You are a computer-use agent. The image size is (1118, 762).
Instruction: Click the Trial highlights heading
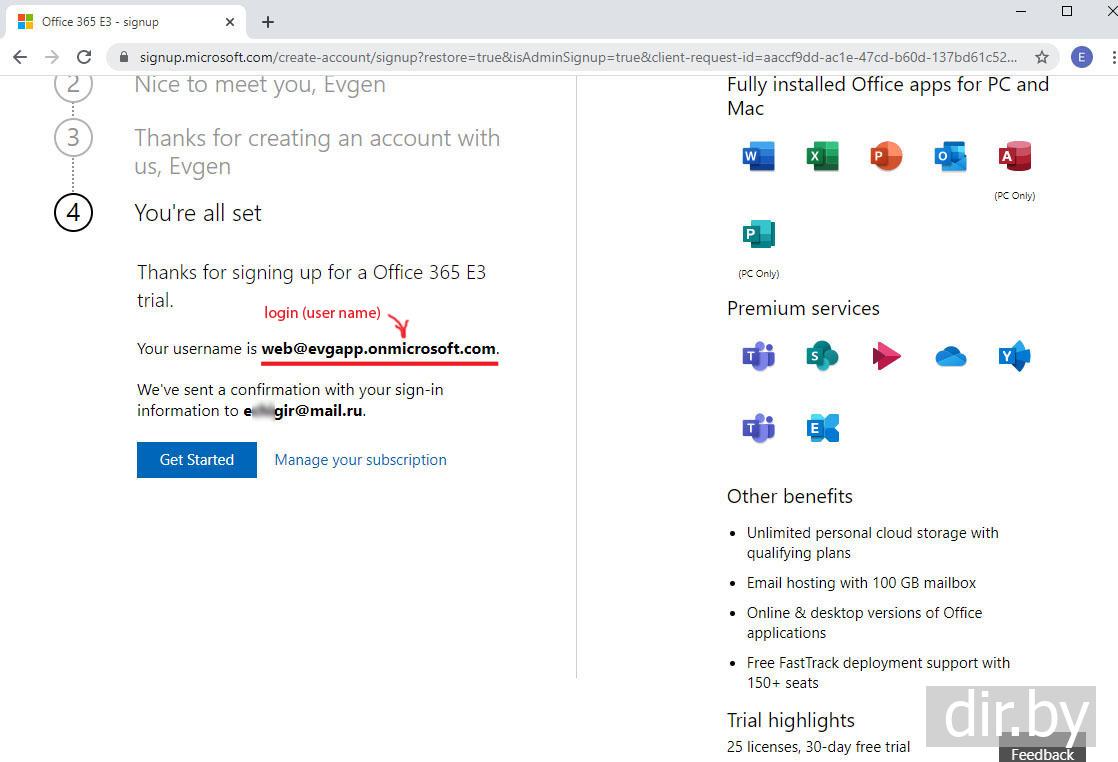tap(791, 720)
